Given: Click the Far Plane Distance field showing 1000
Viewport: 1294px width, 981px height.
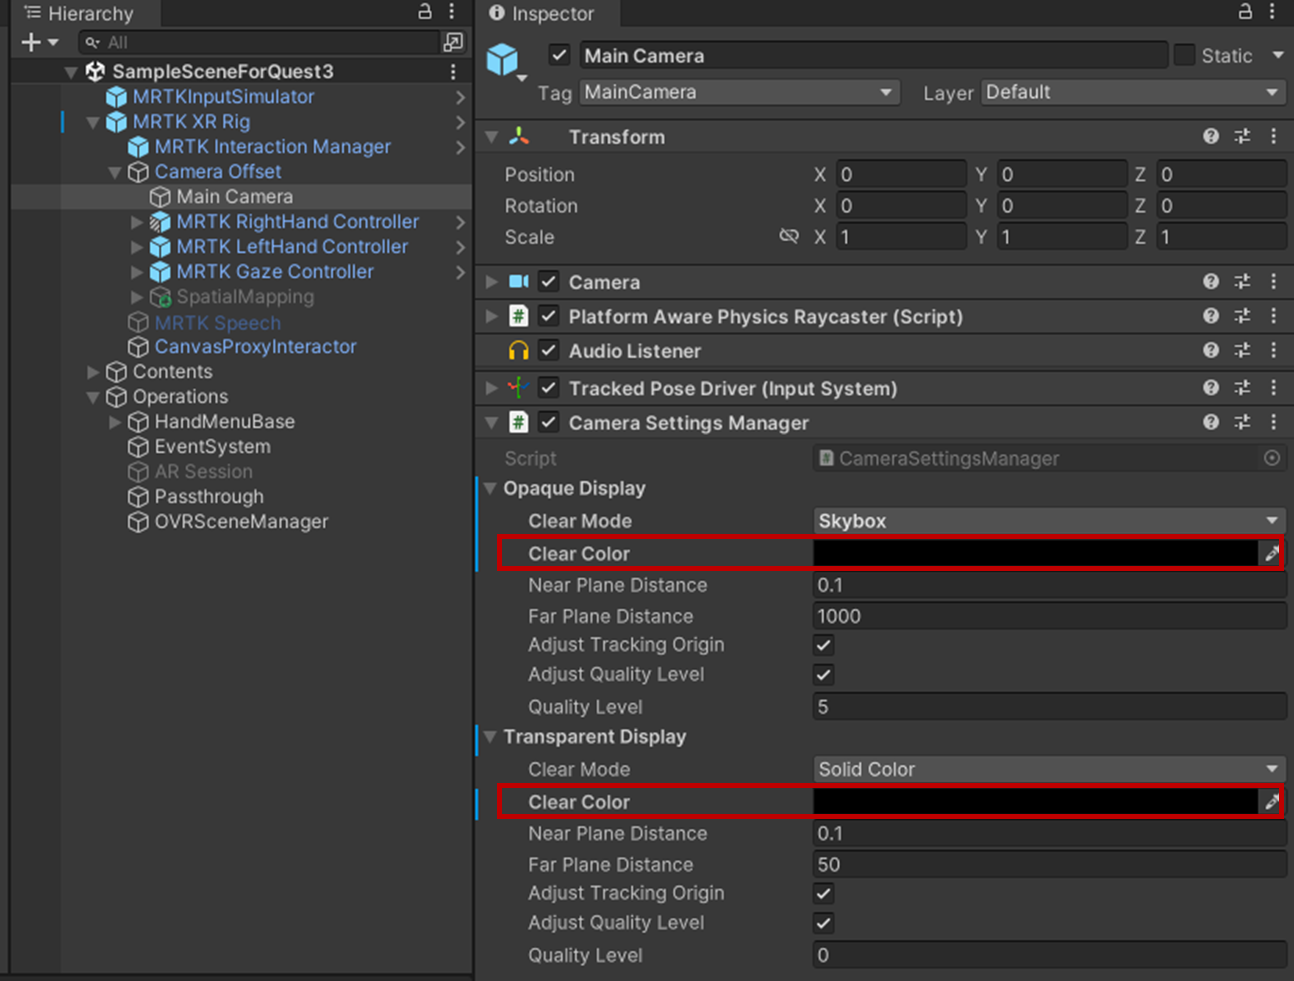Looking at the screenshot, I should (1047, 616).
